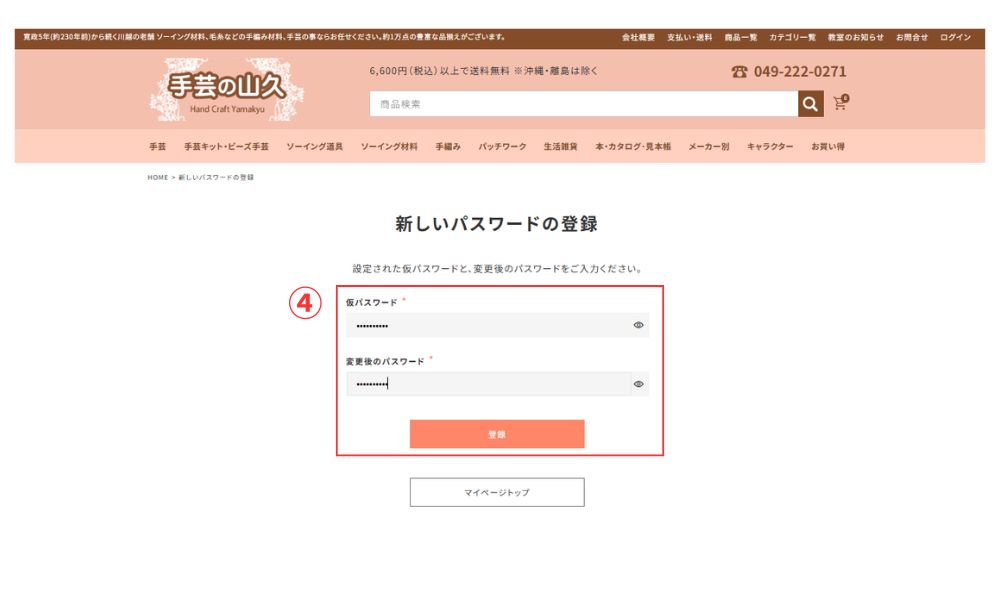Open 本・カタログ・見本帳 category menu
The image size is (1000, 600).
click(633, 147)
